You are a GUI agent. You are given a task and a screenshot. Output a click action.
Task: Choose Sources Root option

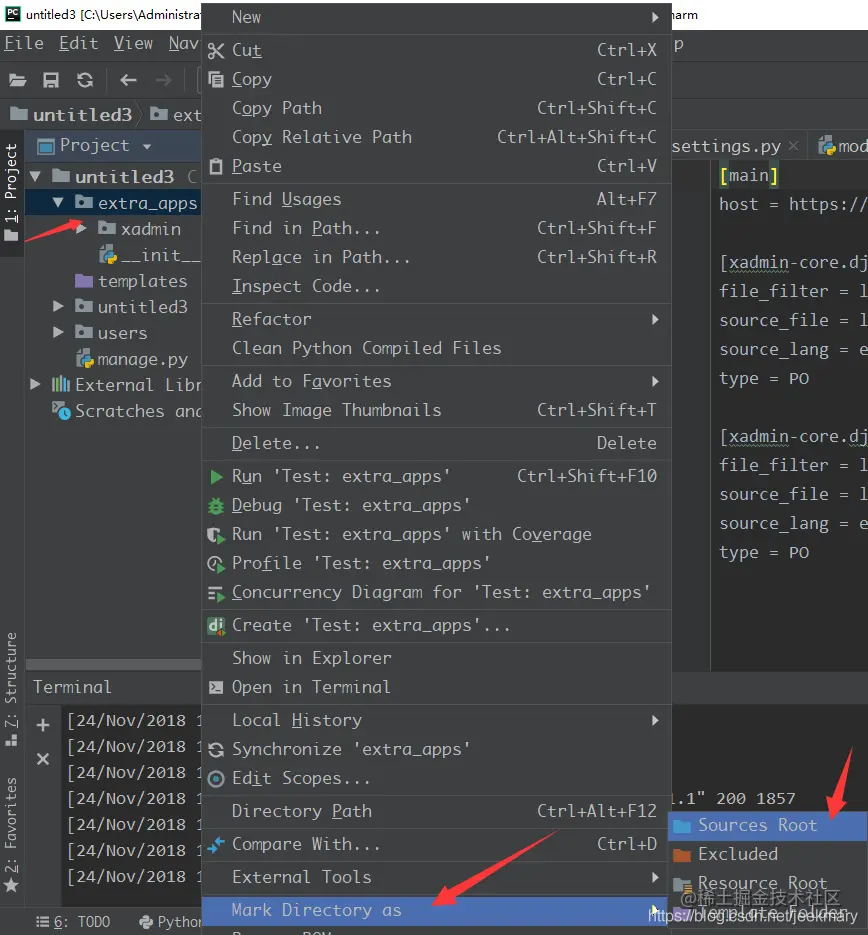point(768,825)
